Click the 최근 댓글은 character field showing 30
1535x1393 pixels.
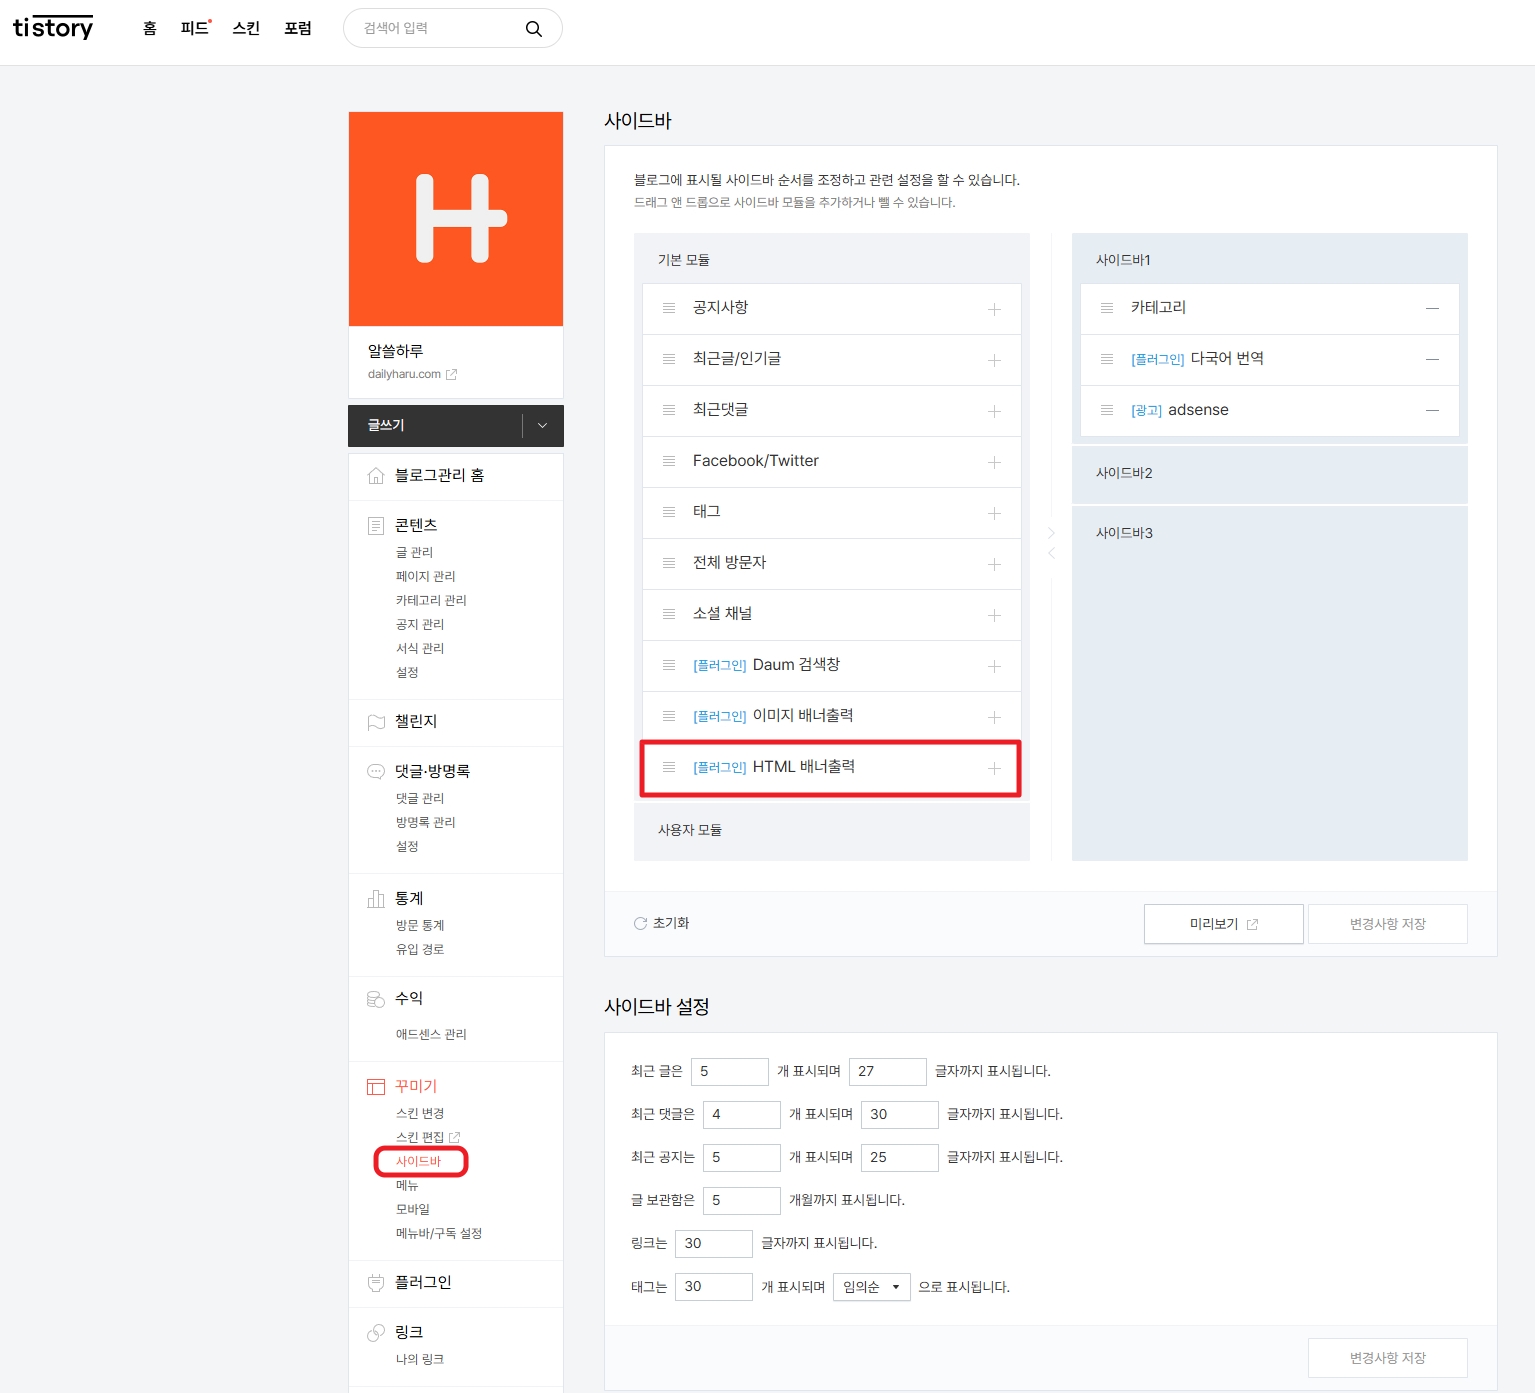(900, 1114)
